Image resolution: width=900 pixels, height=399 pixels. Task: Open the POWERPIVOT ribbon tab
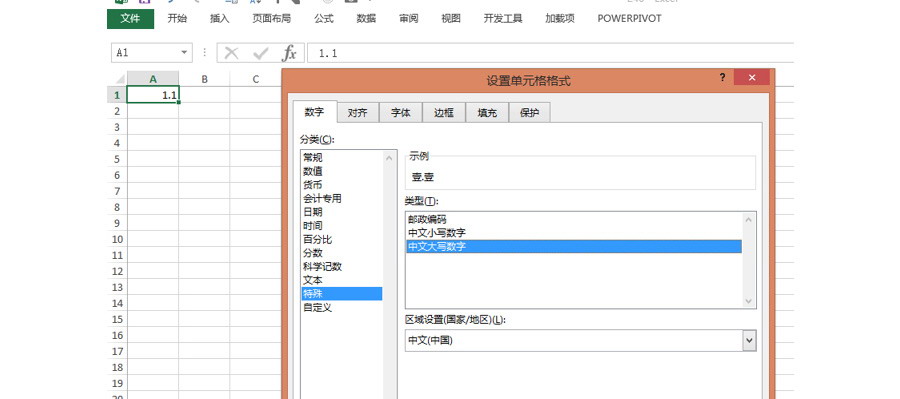[629, 18]
